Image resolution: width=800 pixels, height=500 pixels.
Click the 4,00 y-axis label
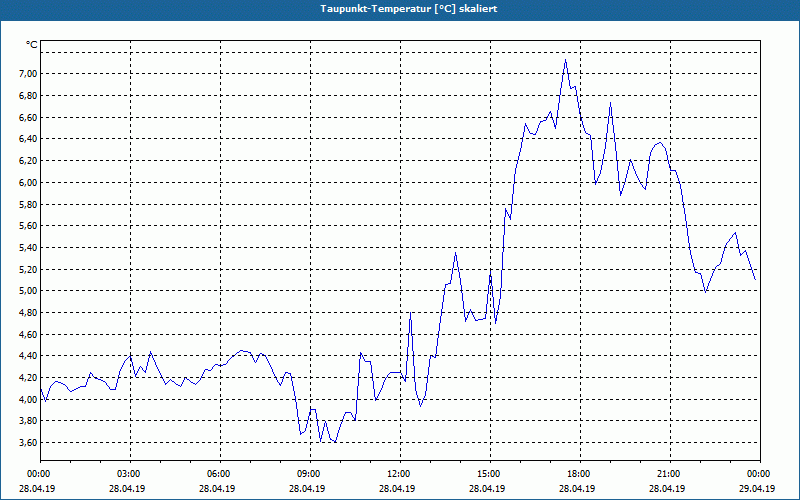pyautogui.click(x=29, y=399)
